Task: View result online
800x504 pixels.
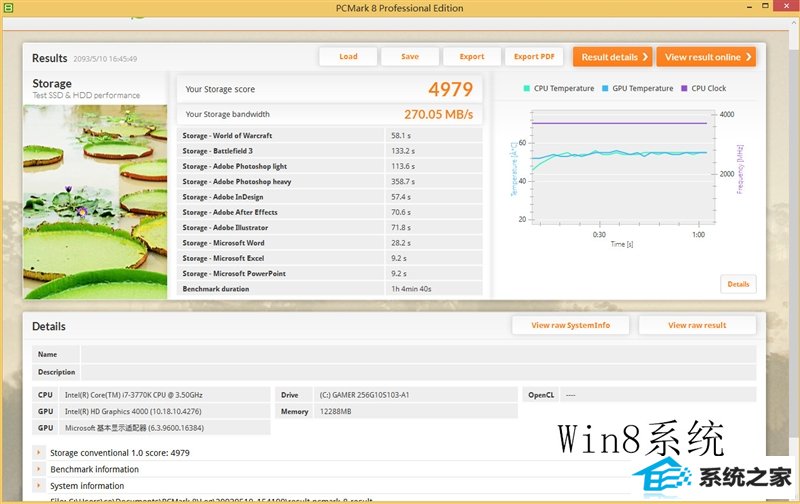Action: pyautogui.click(x=706, y=57)
